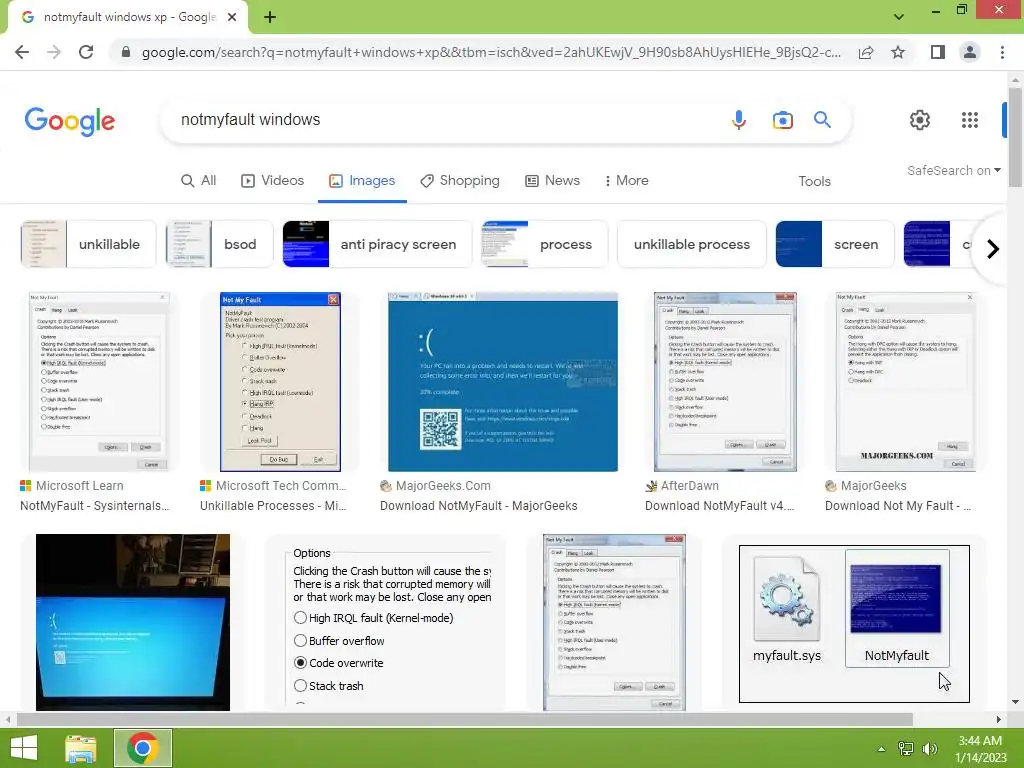This screenshot has width=1024, height=768.
Task: Open the AfterDawn NotMyFault image
Action: (x=725, y=381)
